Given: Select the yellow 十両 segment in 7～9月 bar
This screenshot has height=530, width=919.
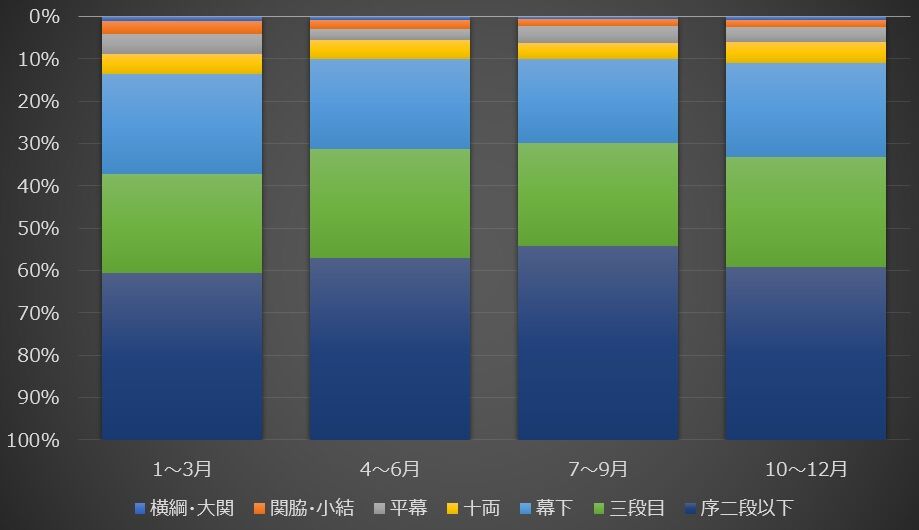Looking at the screenshot, I should (598, 51).
